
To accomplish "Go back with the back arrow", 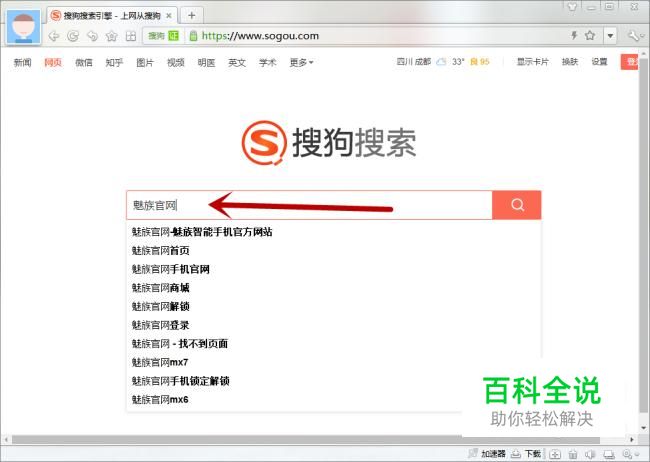I will click(x=53, y=36).
